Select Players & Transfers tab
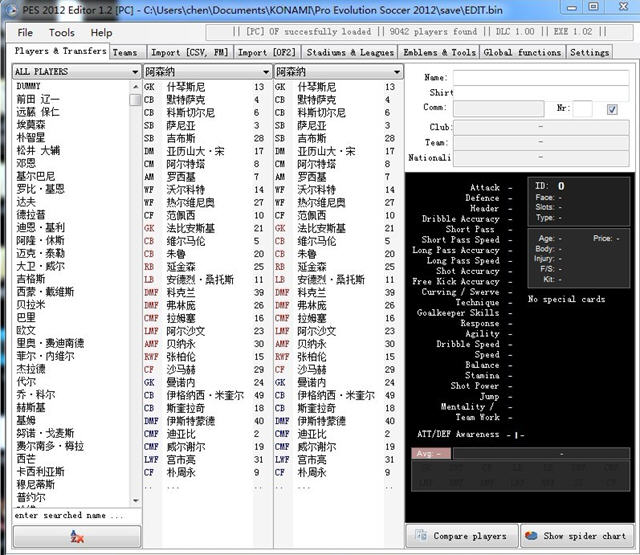Viewport: 640px width, 555px height. pos(60,51)
